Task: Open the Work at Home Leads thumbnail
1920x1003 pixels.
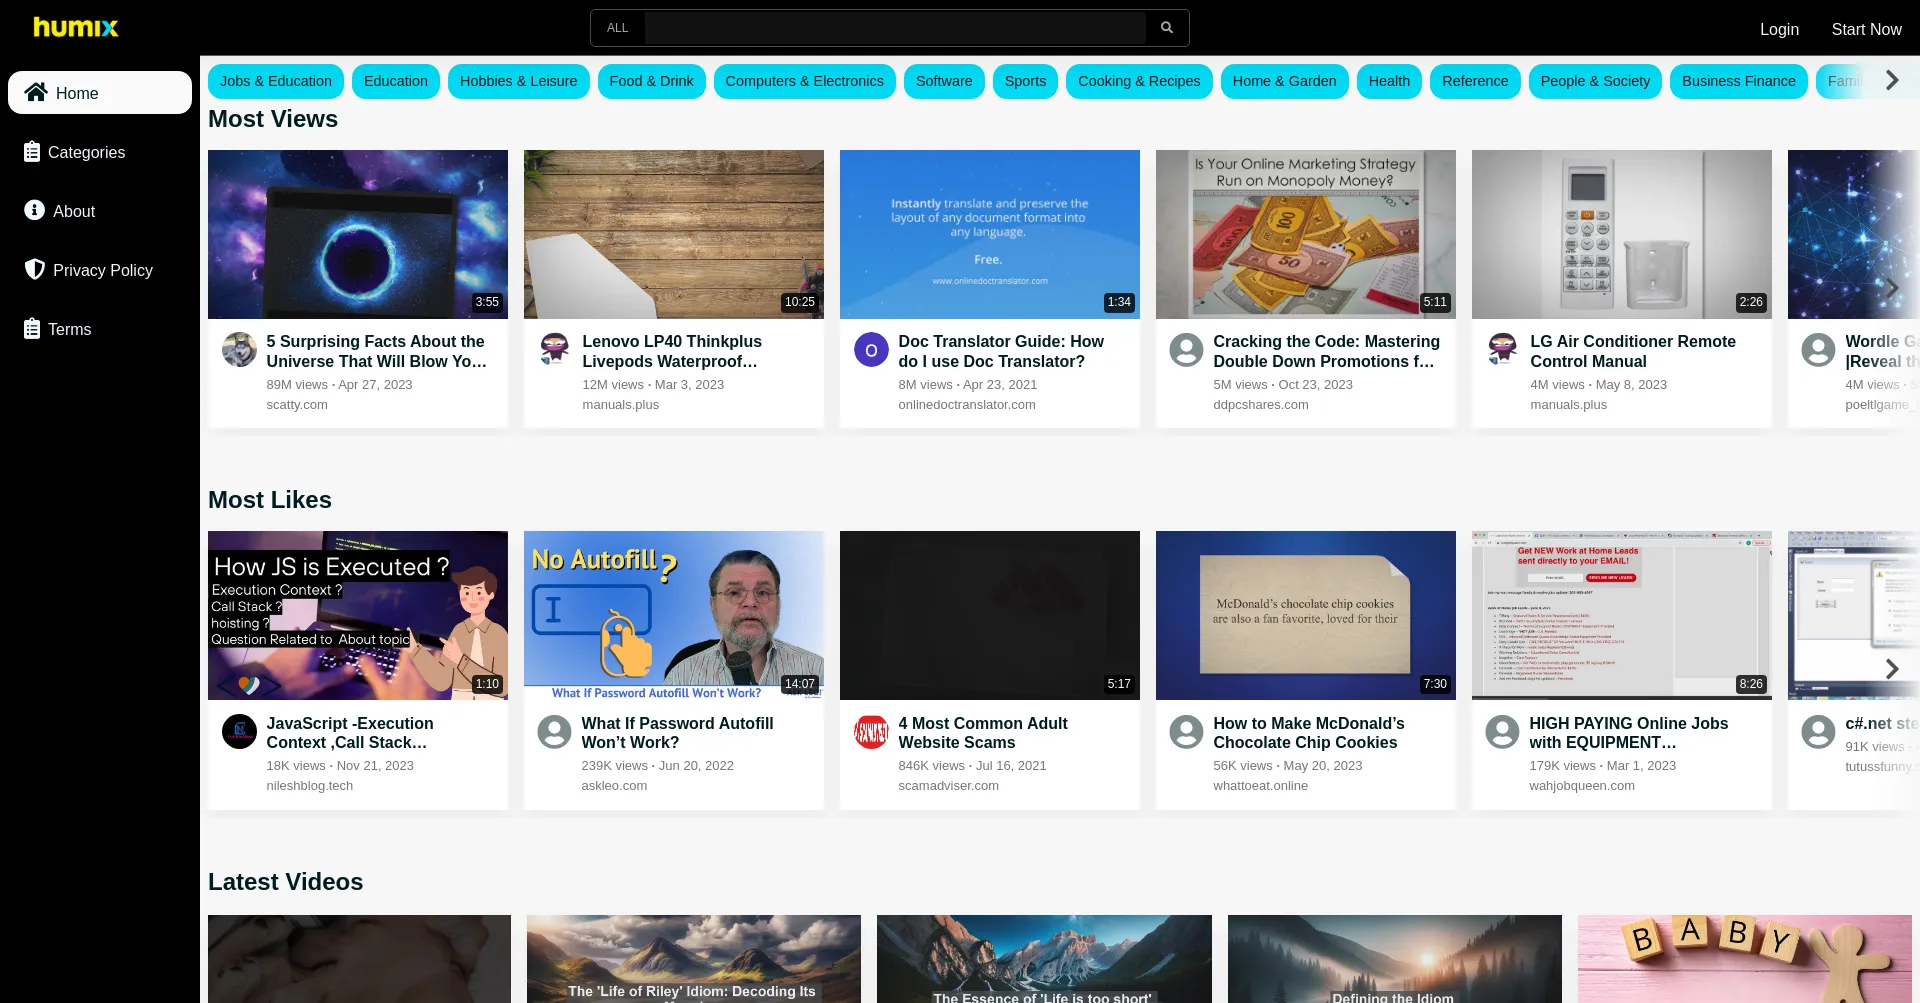Action: [x=1622, y=615]
